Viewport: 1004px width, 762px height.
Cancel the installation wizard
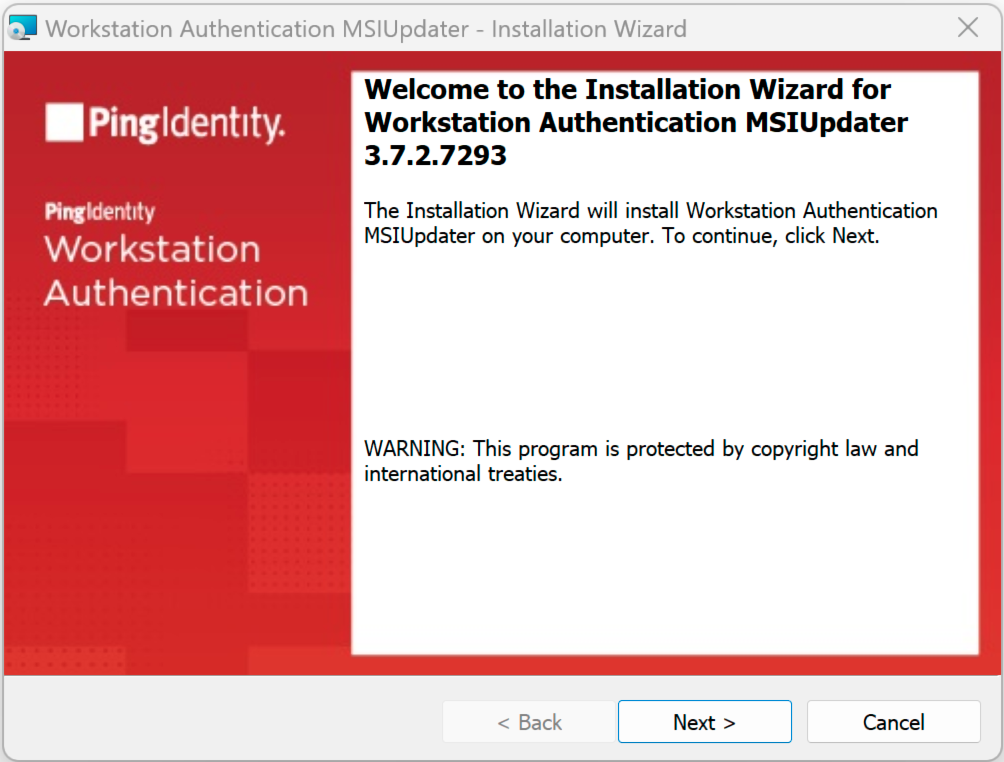[x=893, y=722]
